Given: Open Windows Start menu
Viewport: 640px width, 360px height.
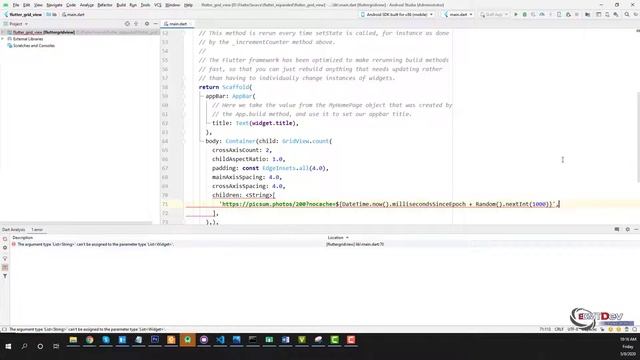Looking at the screenshot, I should tap(8, 346).
